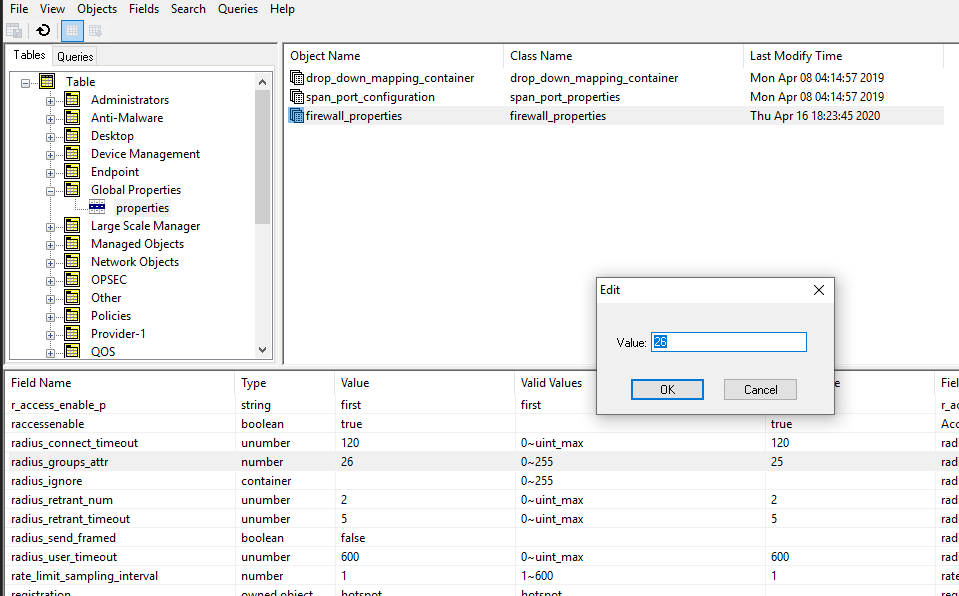
Task: Click the Managed Objects folder icon
Action: click(x=72, y=244)
